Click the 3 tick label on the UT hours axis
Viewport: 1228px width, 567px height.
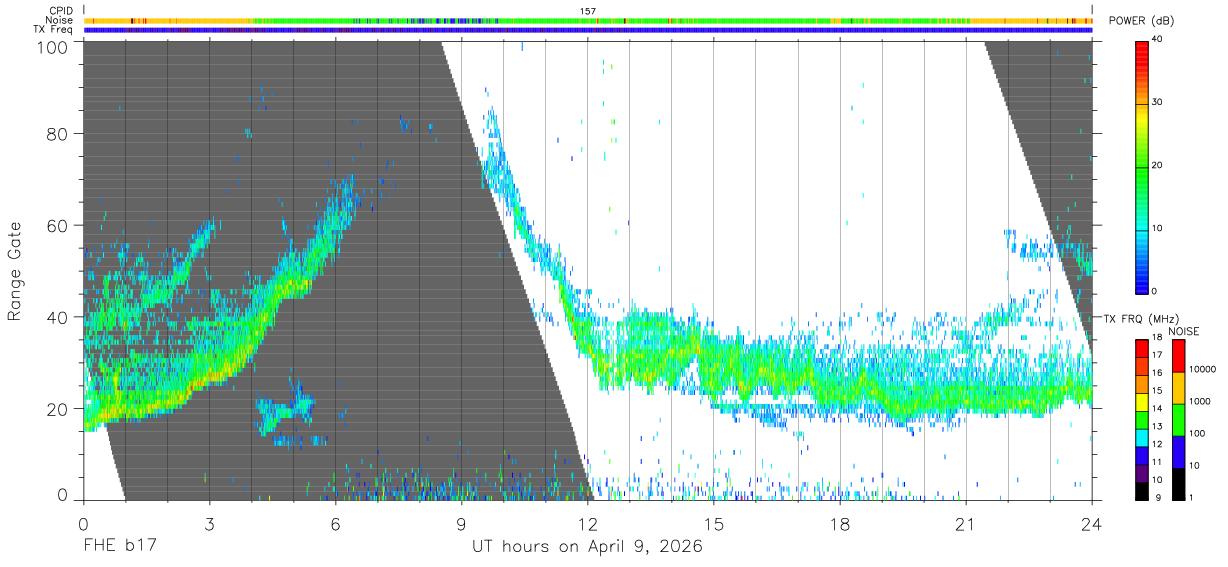pos(209,524)
